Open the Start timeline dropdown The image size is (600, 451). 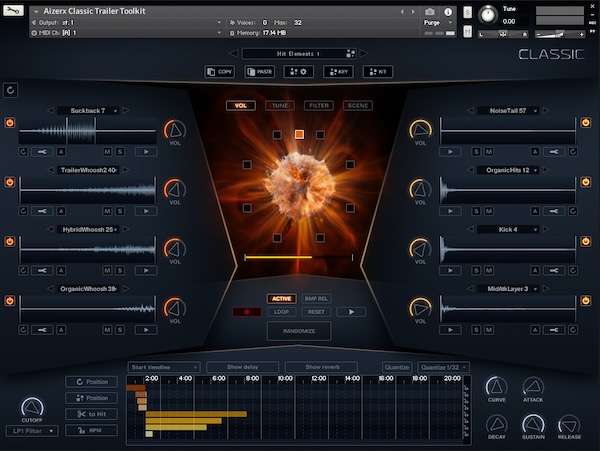tap(164, 367)
